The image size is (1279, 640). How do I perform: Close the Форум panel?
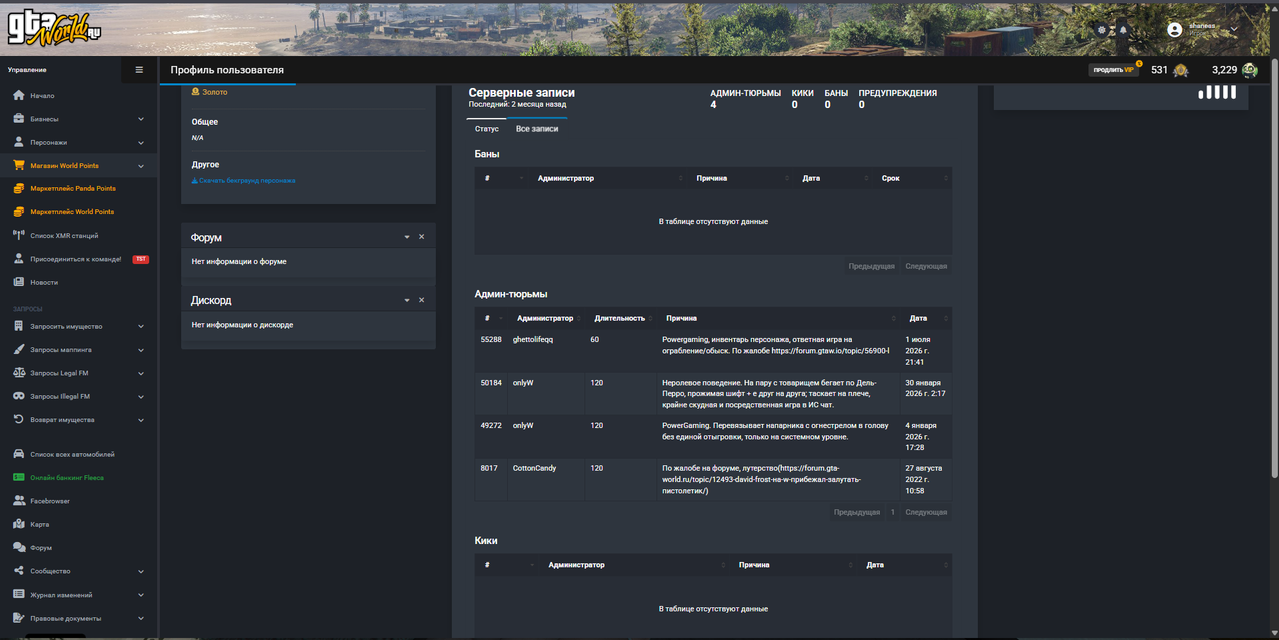422,237
